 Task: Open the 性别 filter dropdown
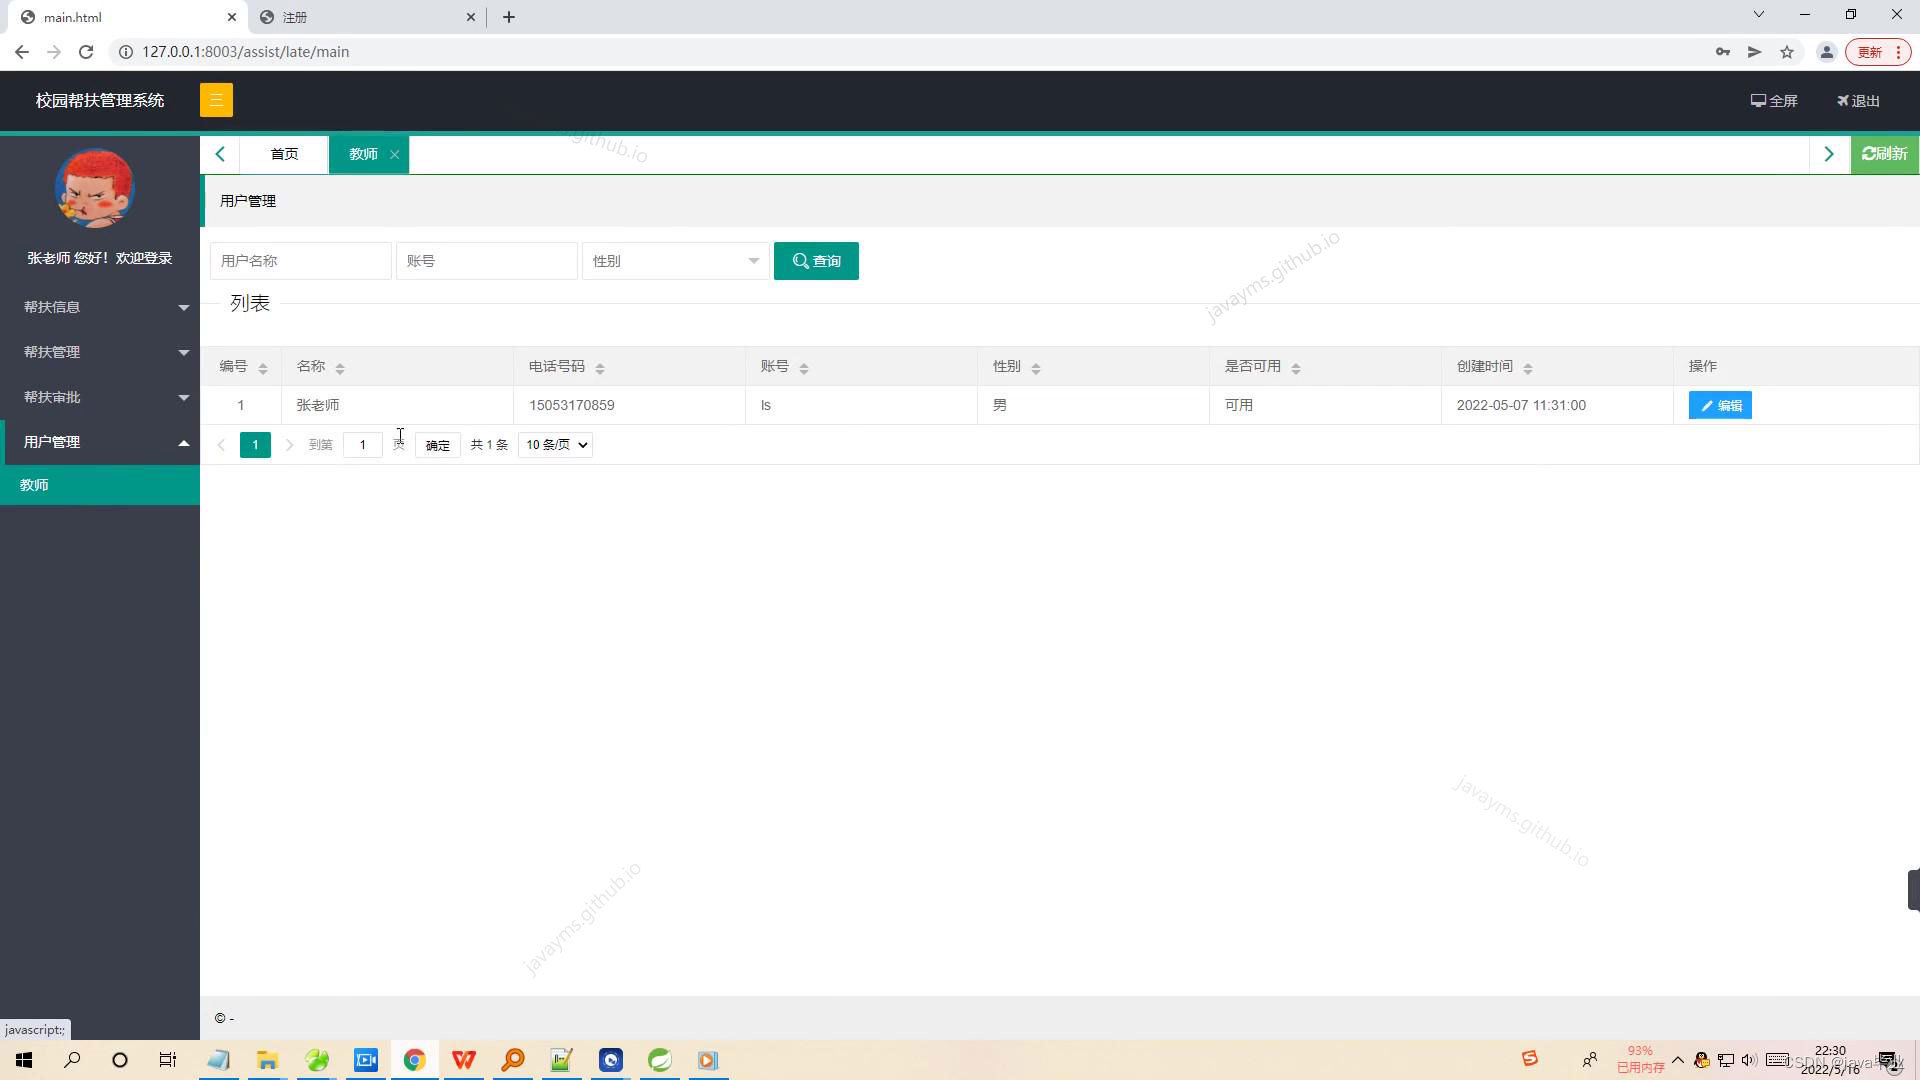click(x=676, y=261)
